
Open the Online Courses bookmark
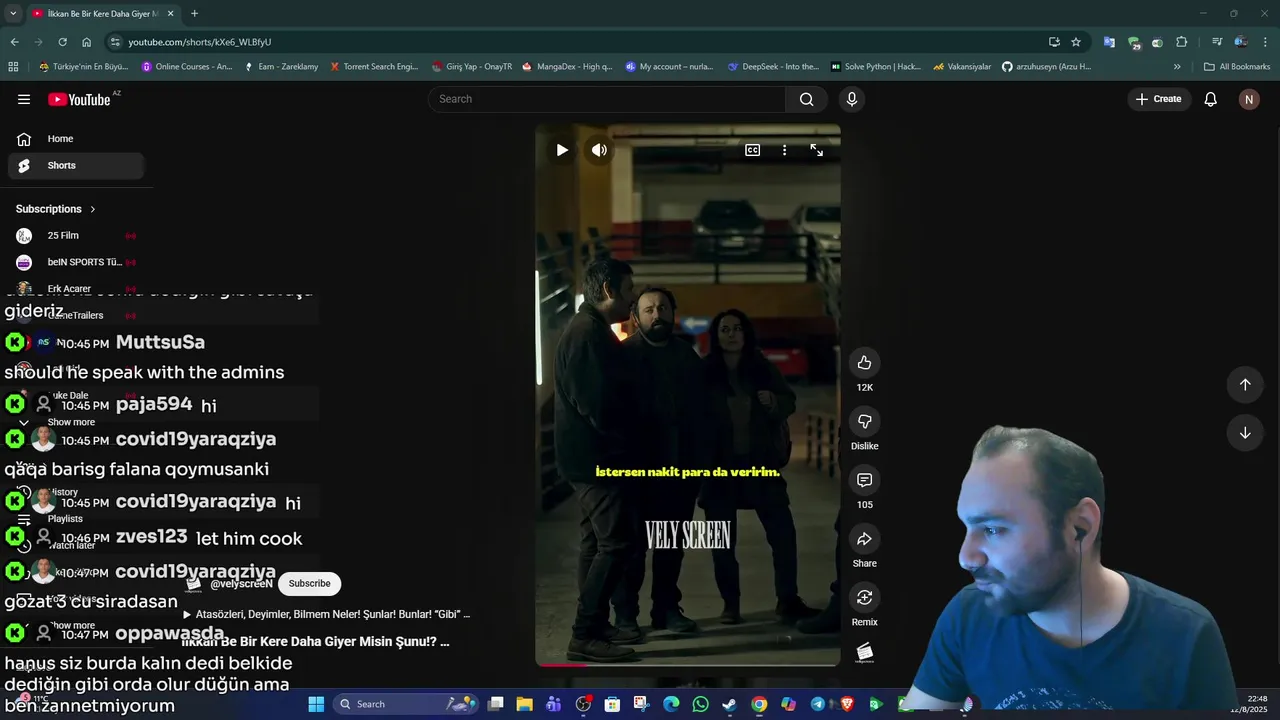click(187, 67)
